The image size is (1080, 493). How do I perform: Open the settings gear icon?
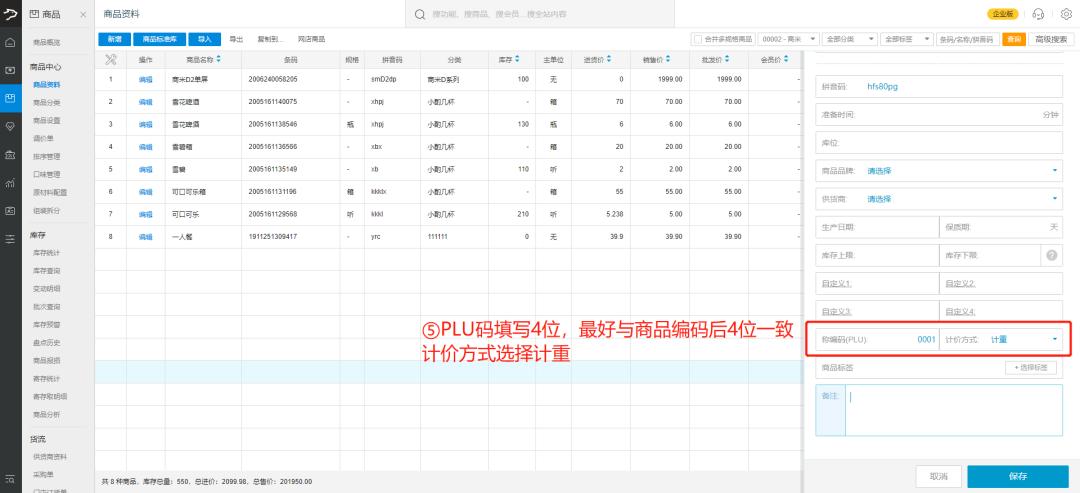1066,14
